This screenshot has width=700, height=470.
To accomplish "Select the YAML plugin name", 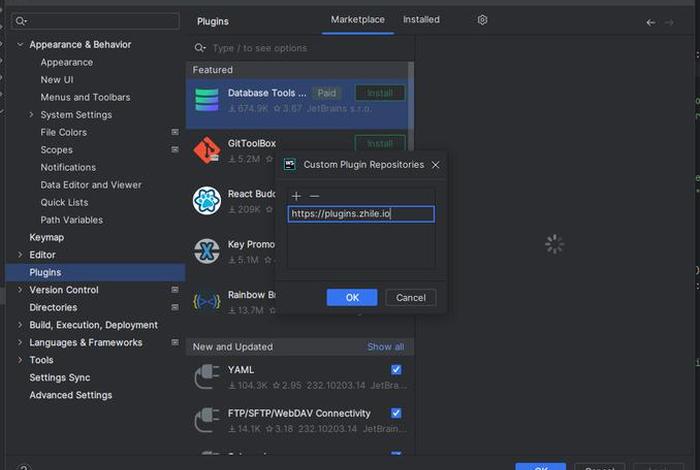I will pos(241,370).
